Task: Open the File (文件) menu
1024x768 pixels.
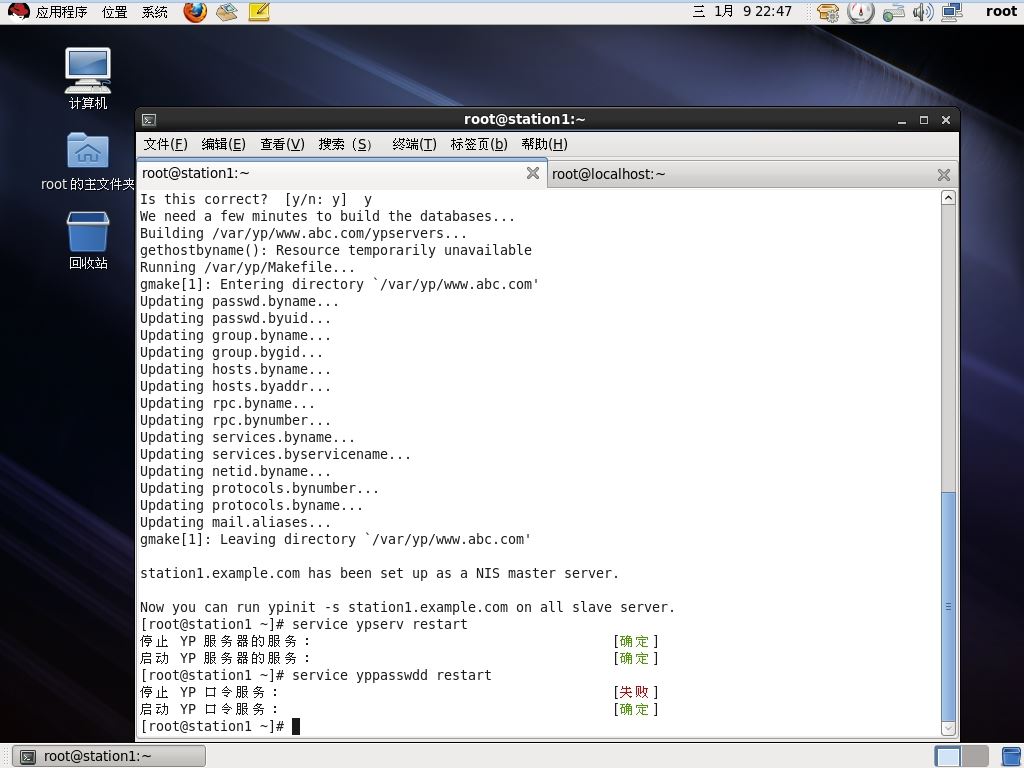Action: 165,144
